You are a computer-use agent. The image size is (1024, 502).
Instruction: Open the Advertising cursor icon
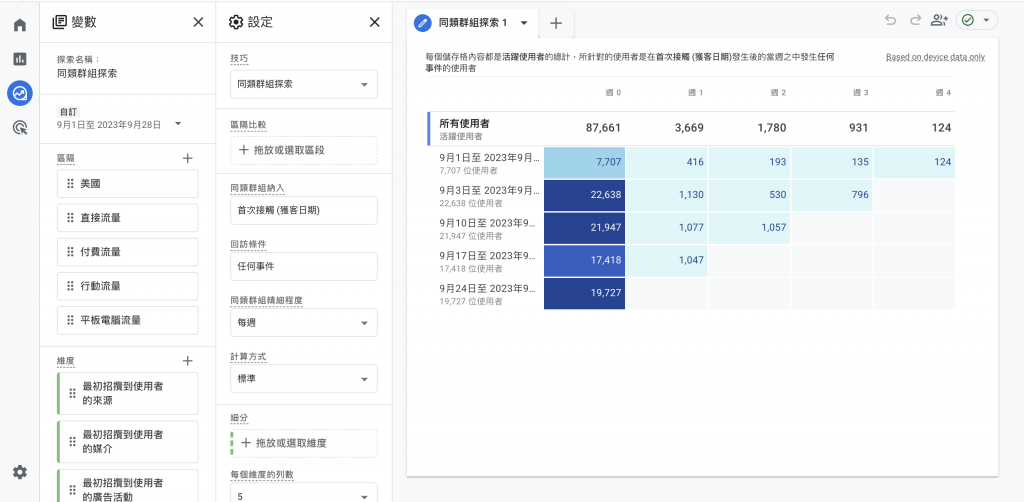[x=20, y=127]
